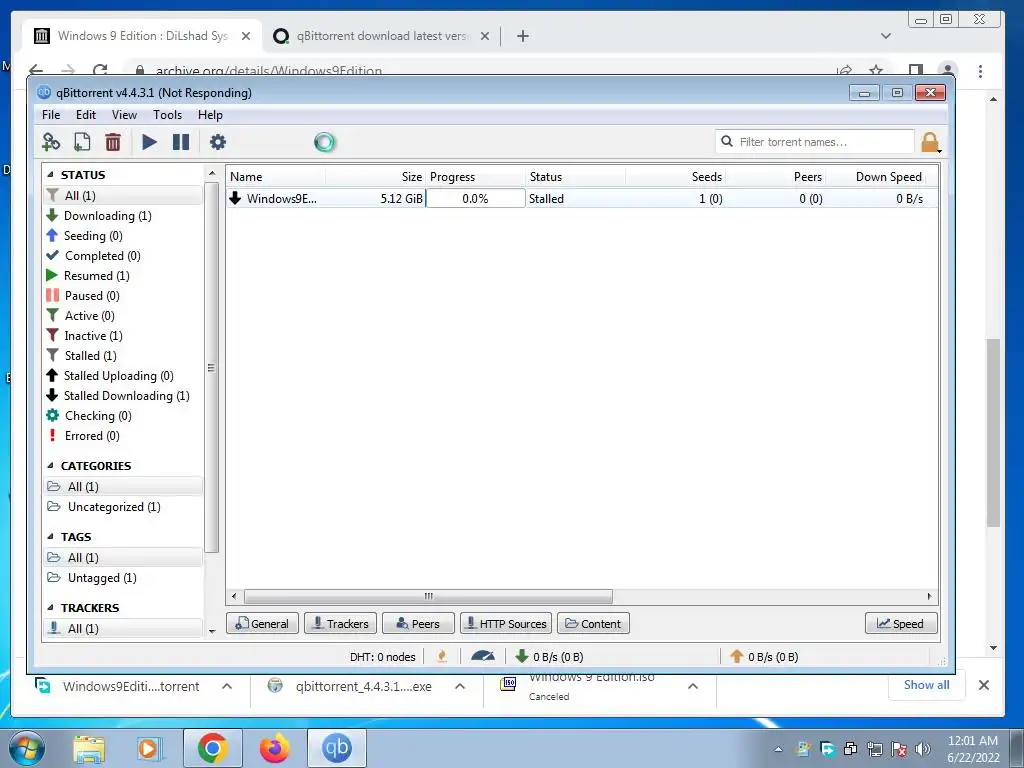Switch to the General tab
Screen dimensions: 1024x768
coord(263,624)
